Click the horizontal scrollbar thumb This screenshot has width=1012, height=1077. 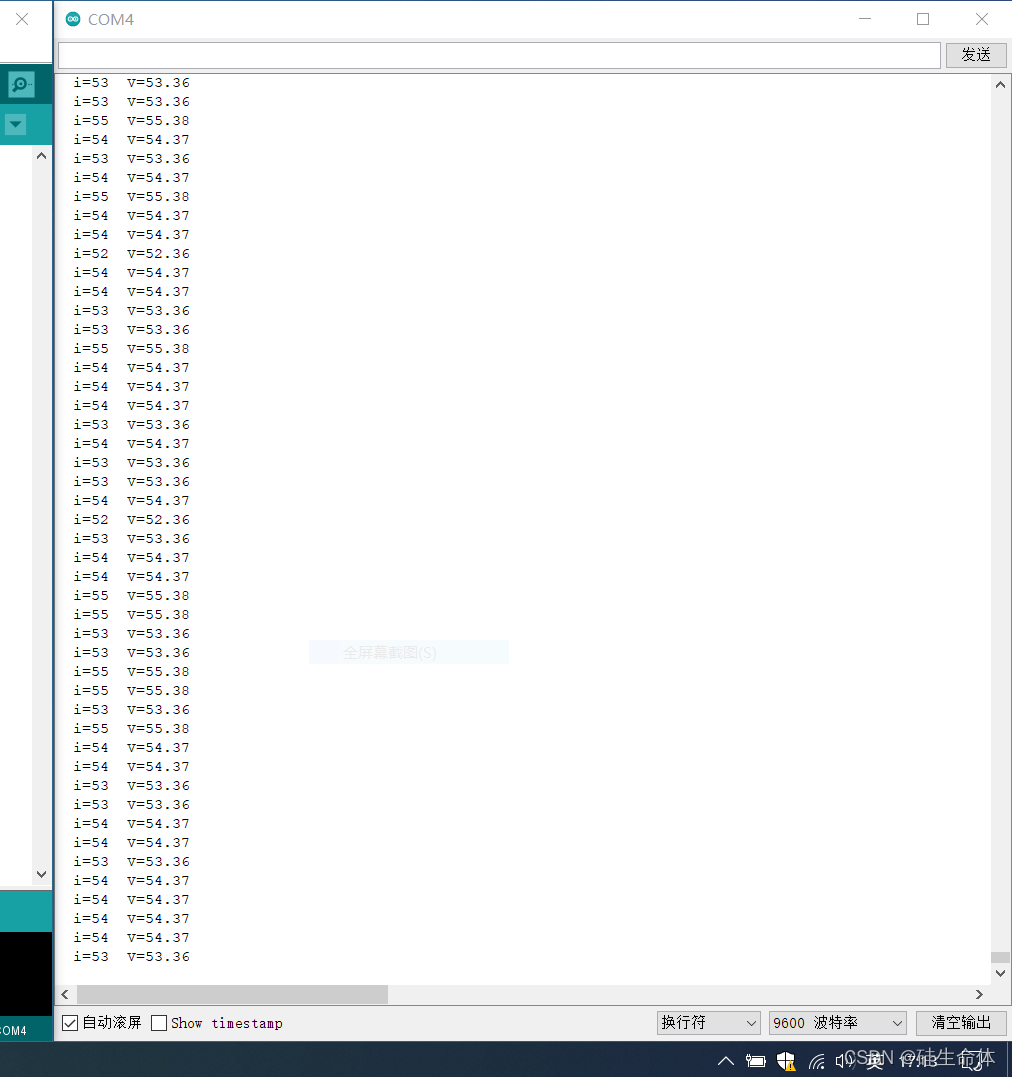[x=232, y=995]
